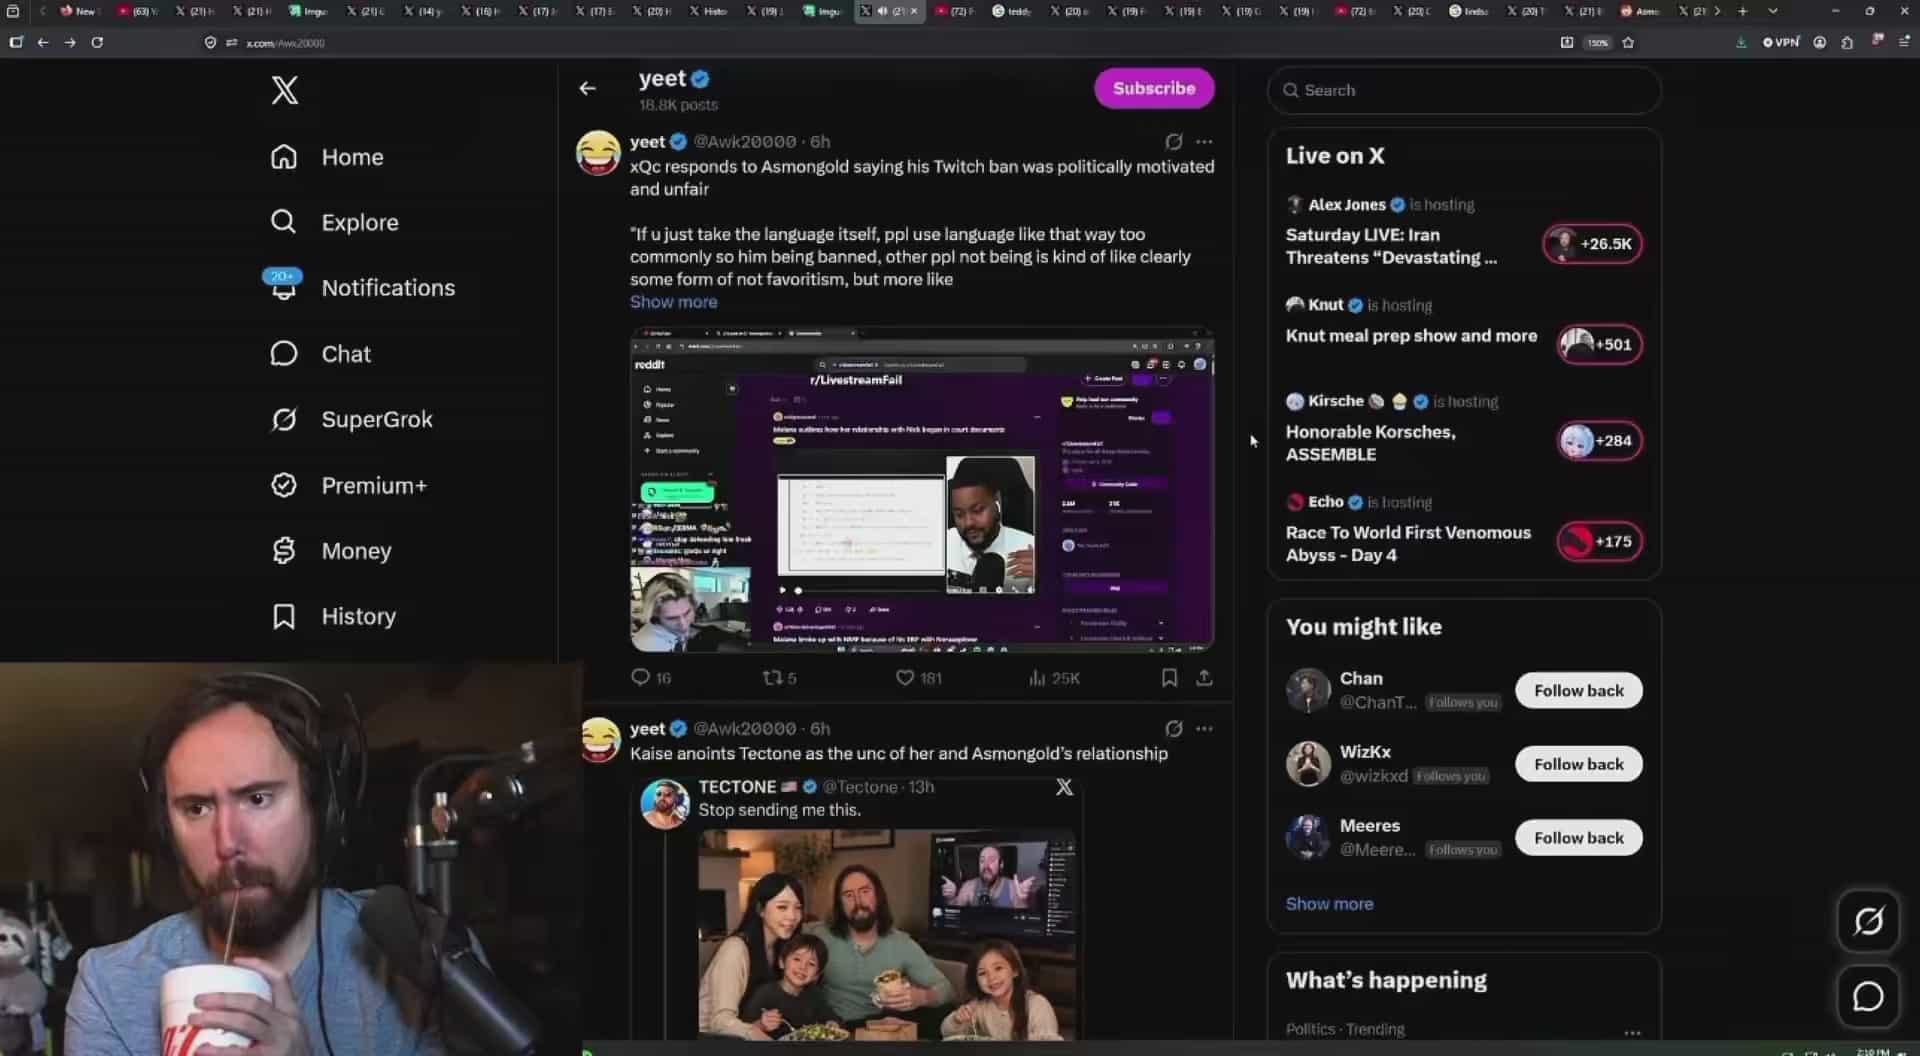The image size is (1920, 1056).
Task: Click the verified badge next to yeet header name
Action: (701, 79)
